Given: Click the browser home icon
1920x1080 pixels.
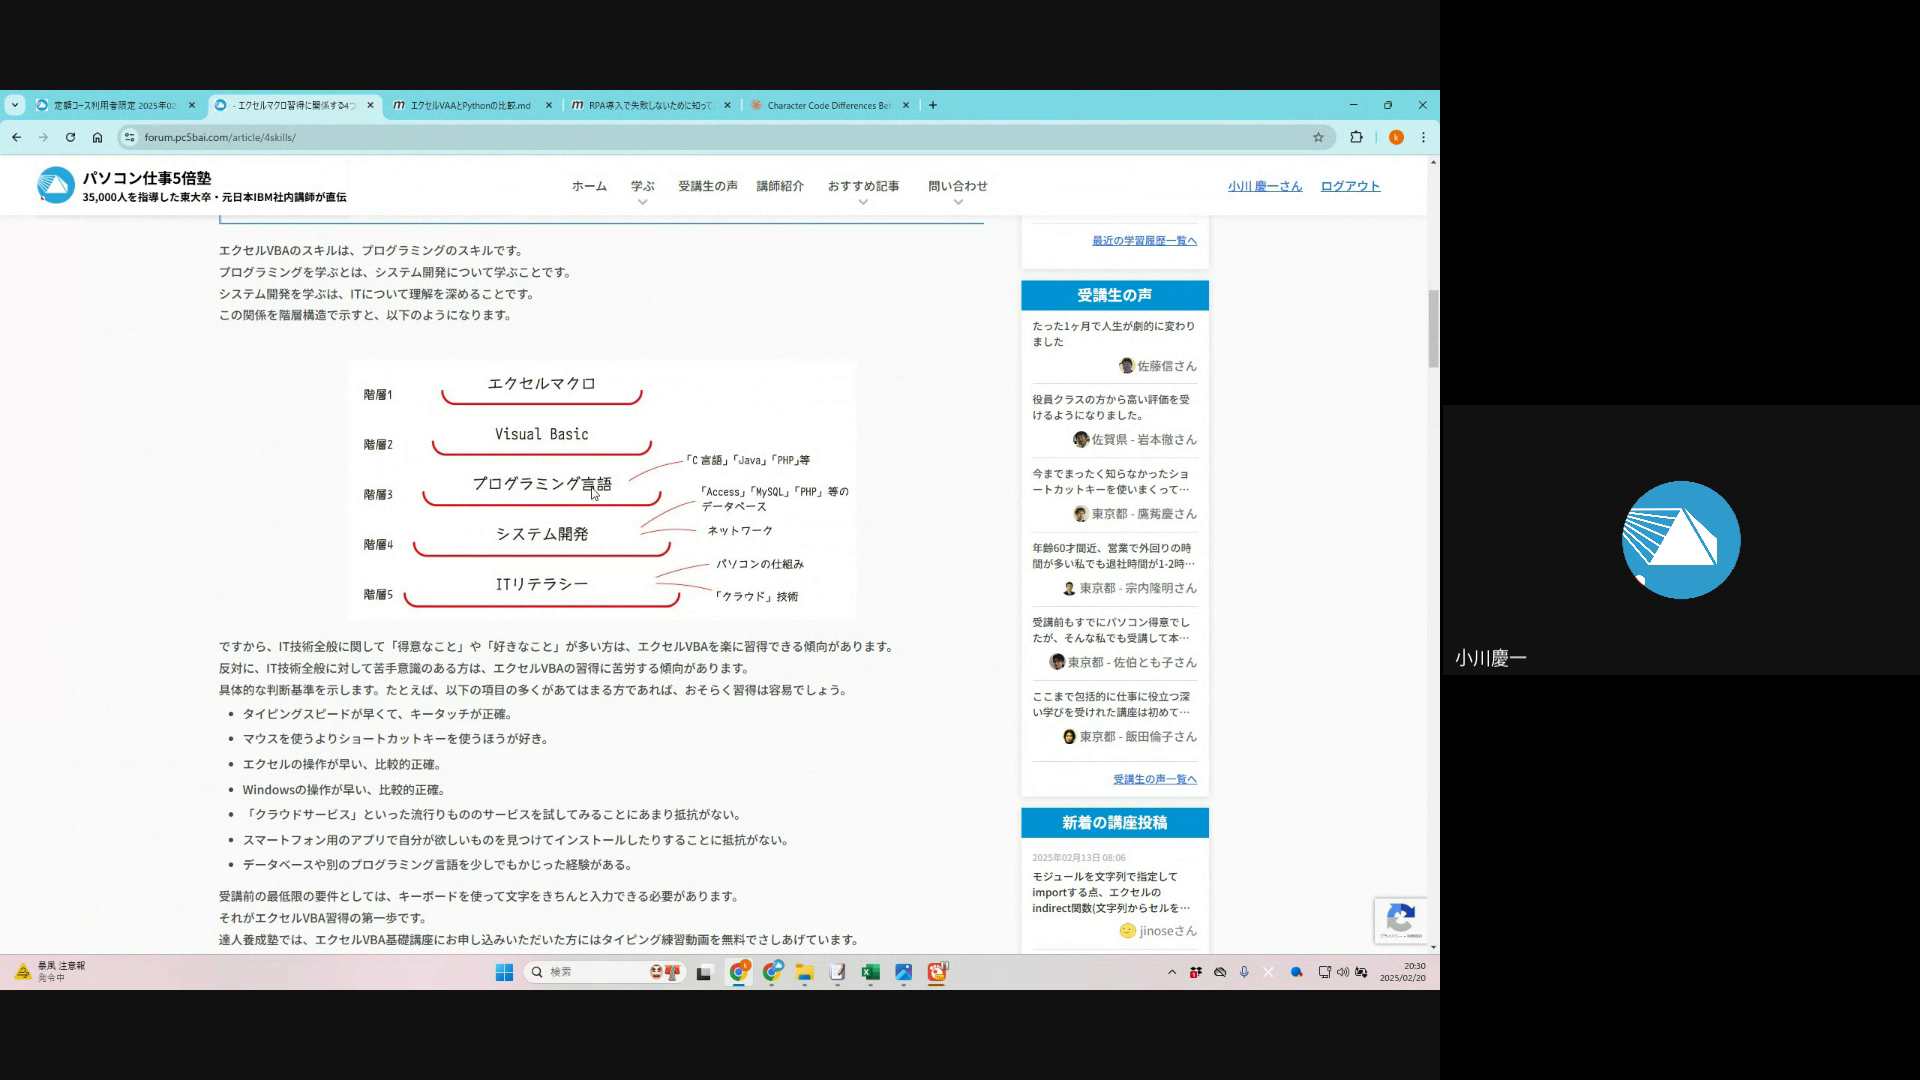Looking at the screenshot, I should [x=97, y=137].
